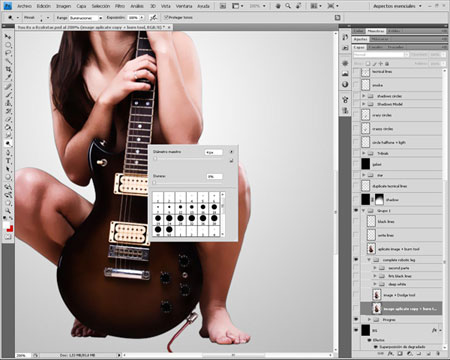Show the galaxi layer
Viewport: 450px width, 360px height.
click(x=356, y=164)
